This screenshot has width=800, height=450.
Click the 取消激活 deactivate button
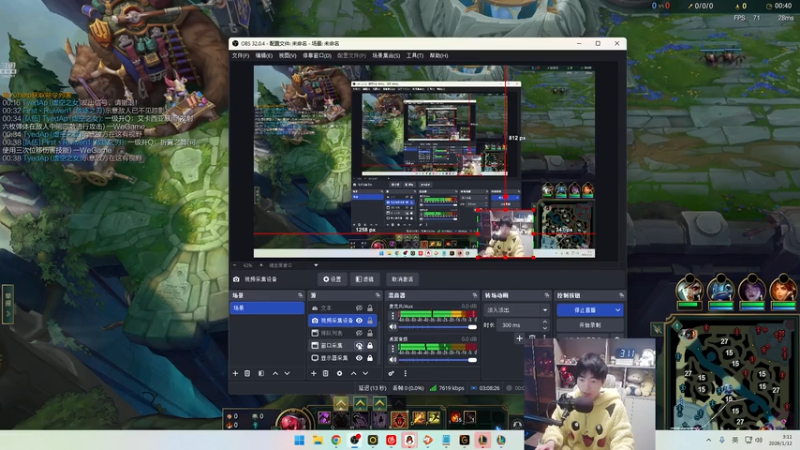pos(402,279)
